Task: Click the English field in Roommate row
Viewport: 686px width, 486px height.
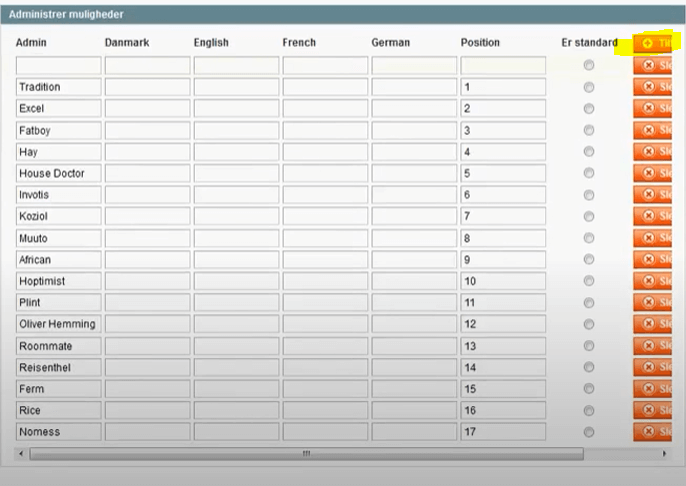Action: click(236, 345)
